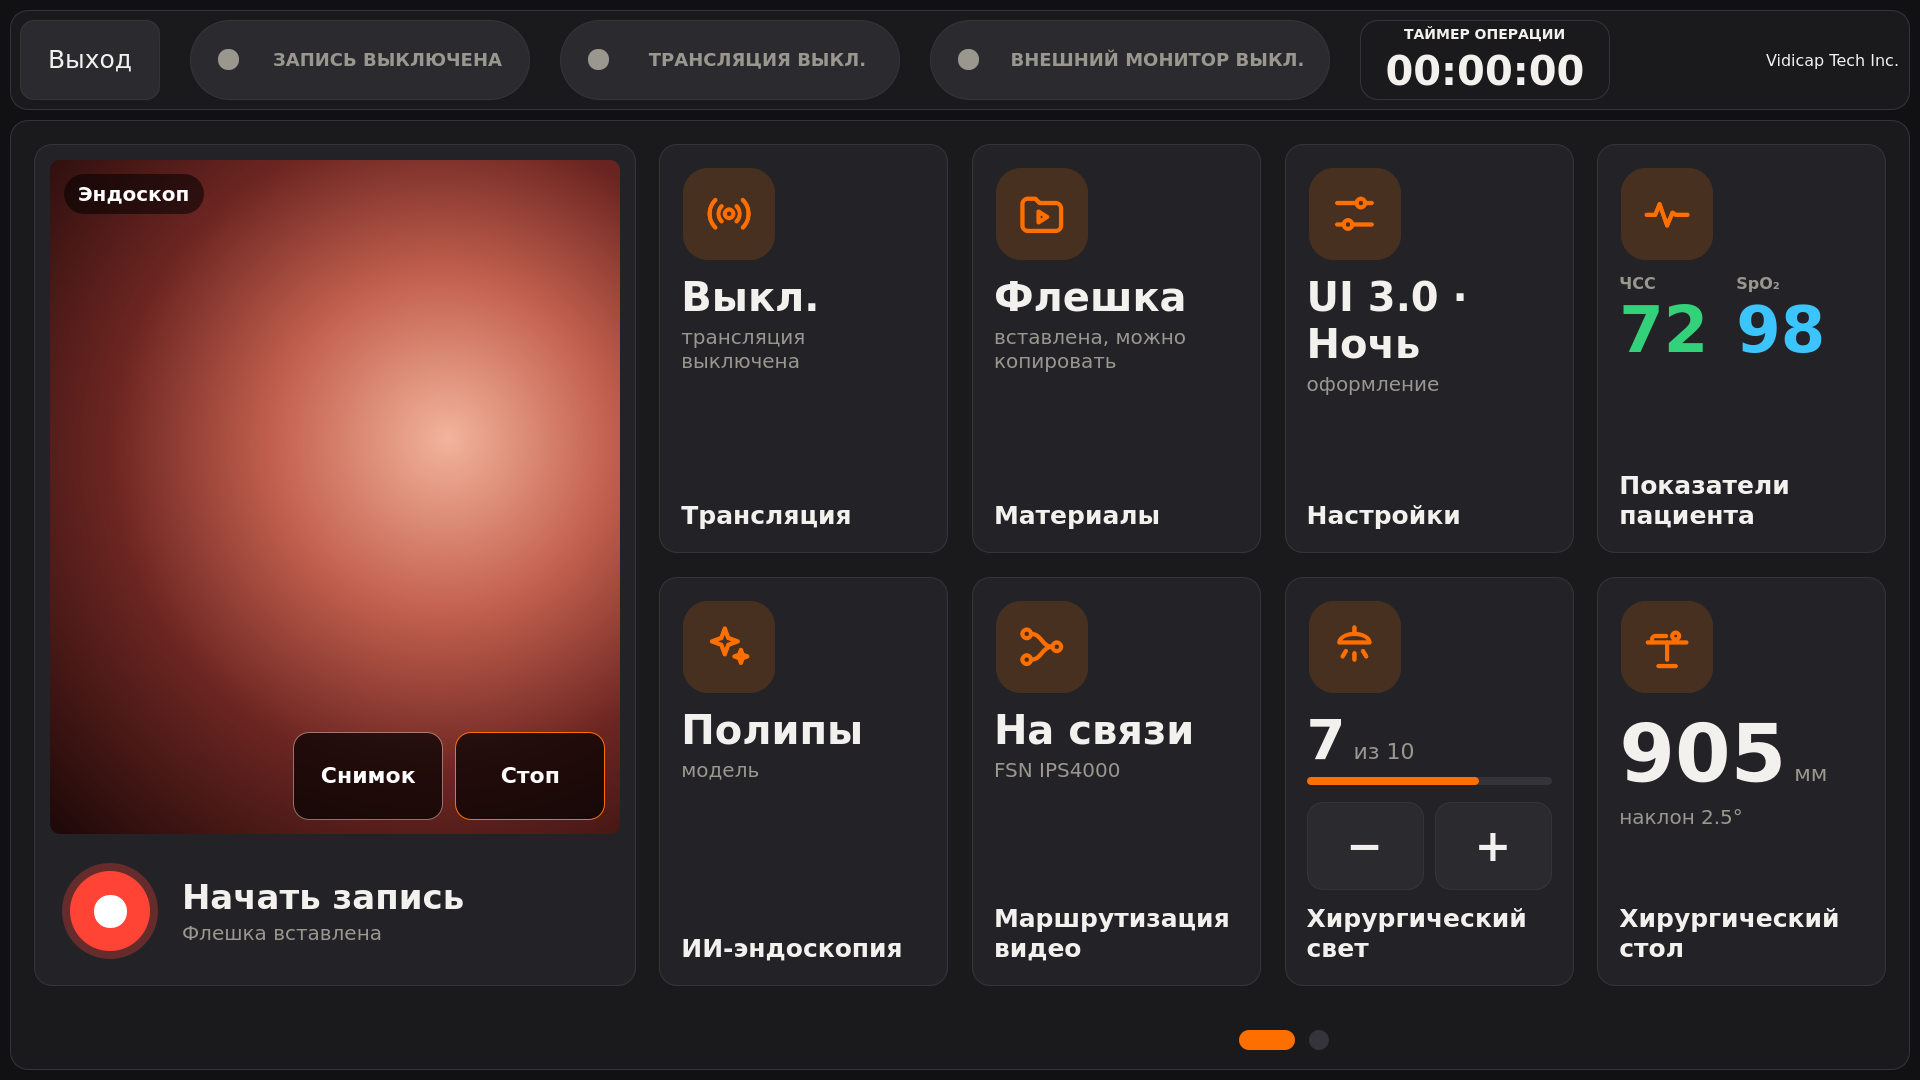Open the Материалы card title
Viewport: 1920px width, 1080px height.
coord(1077,516)
